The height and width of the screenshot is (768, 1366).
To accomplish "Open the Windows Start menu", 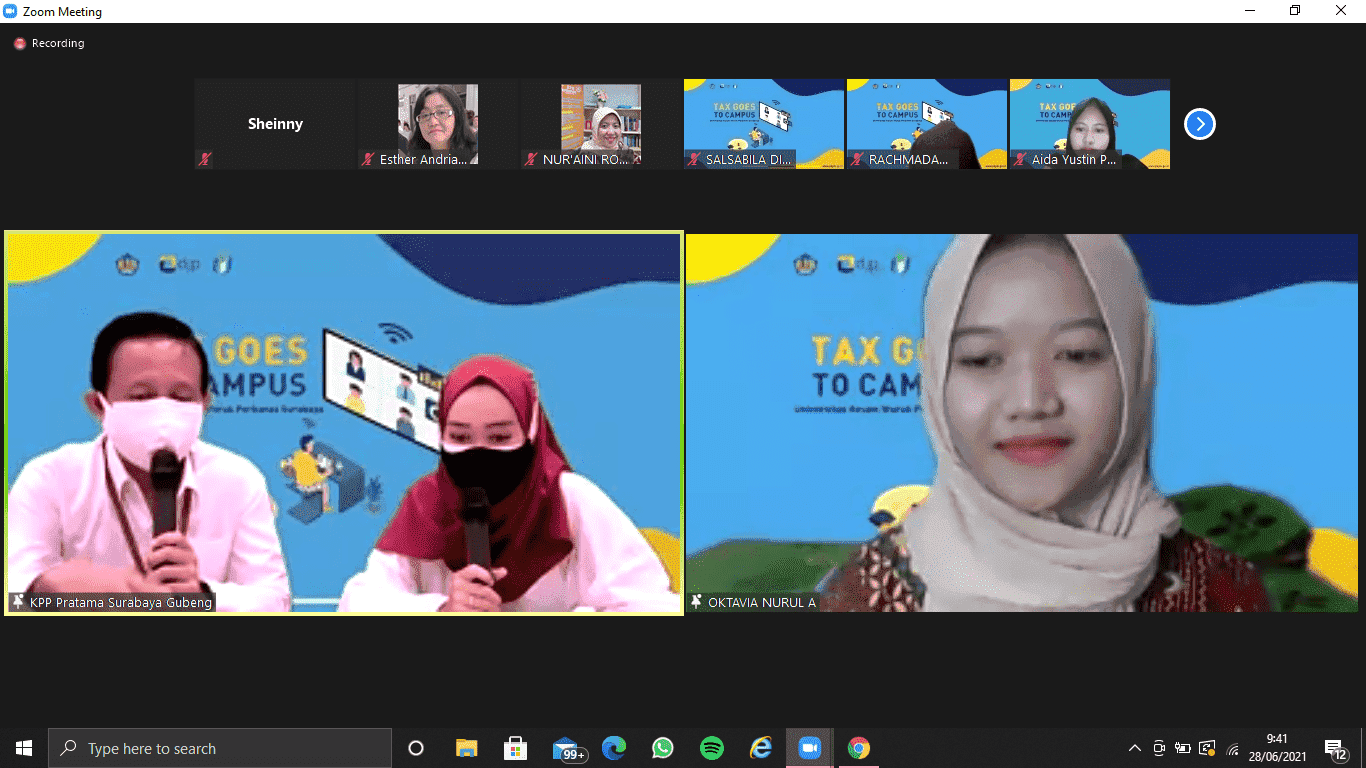I will click(x=24, y=748).
